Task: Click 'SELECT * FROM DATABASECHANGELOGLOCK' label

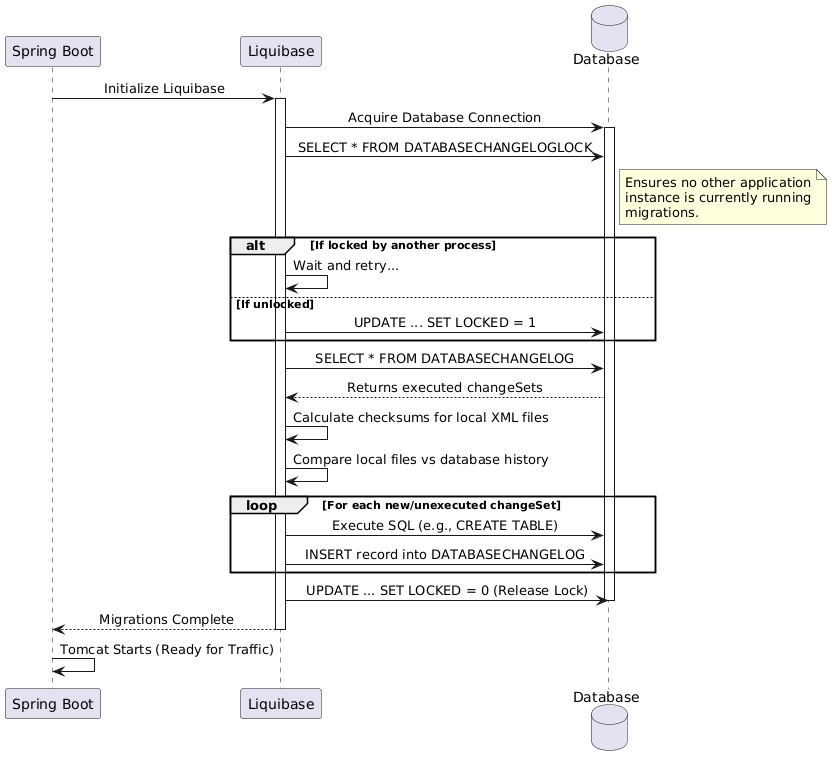Action: click(445, 147)
